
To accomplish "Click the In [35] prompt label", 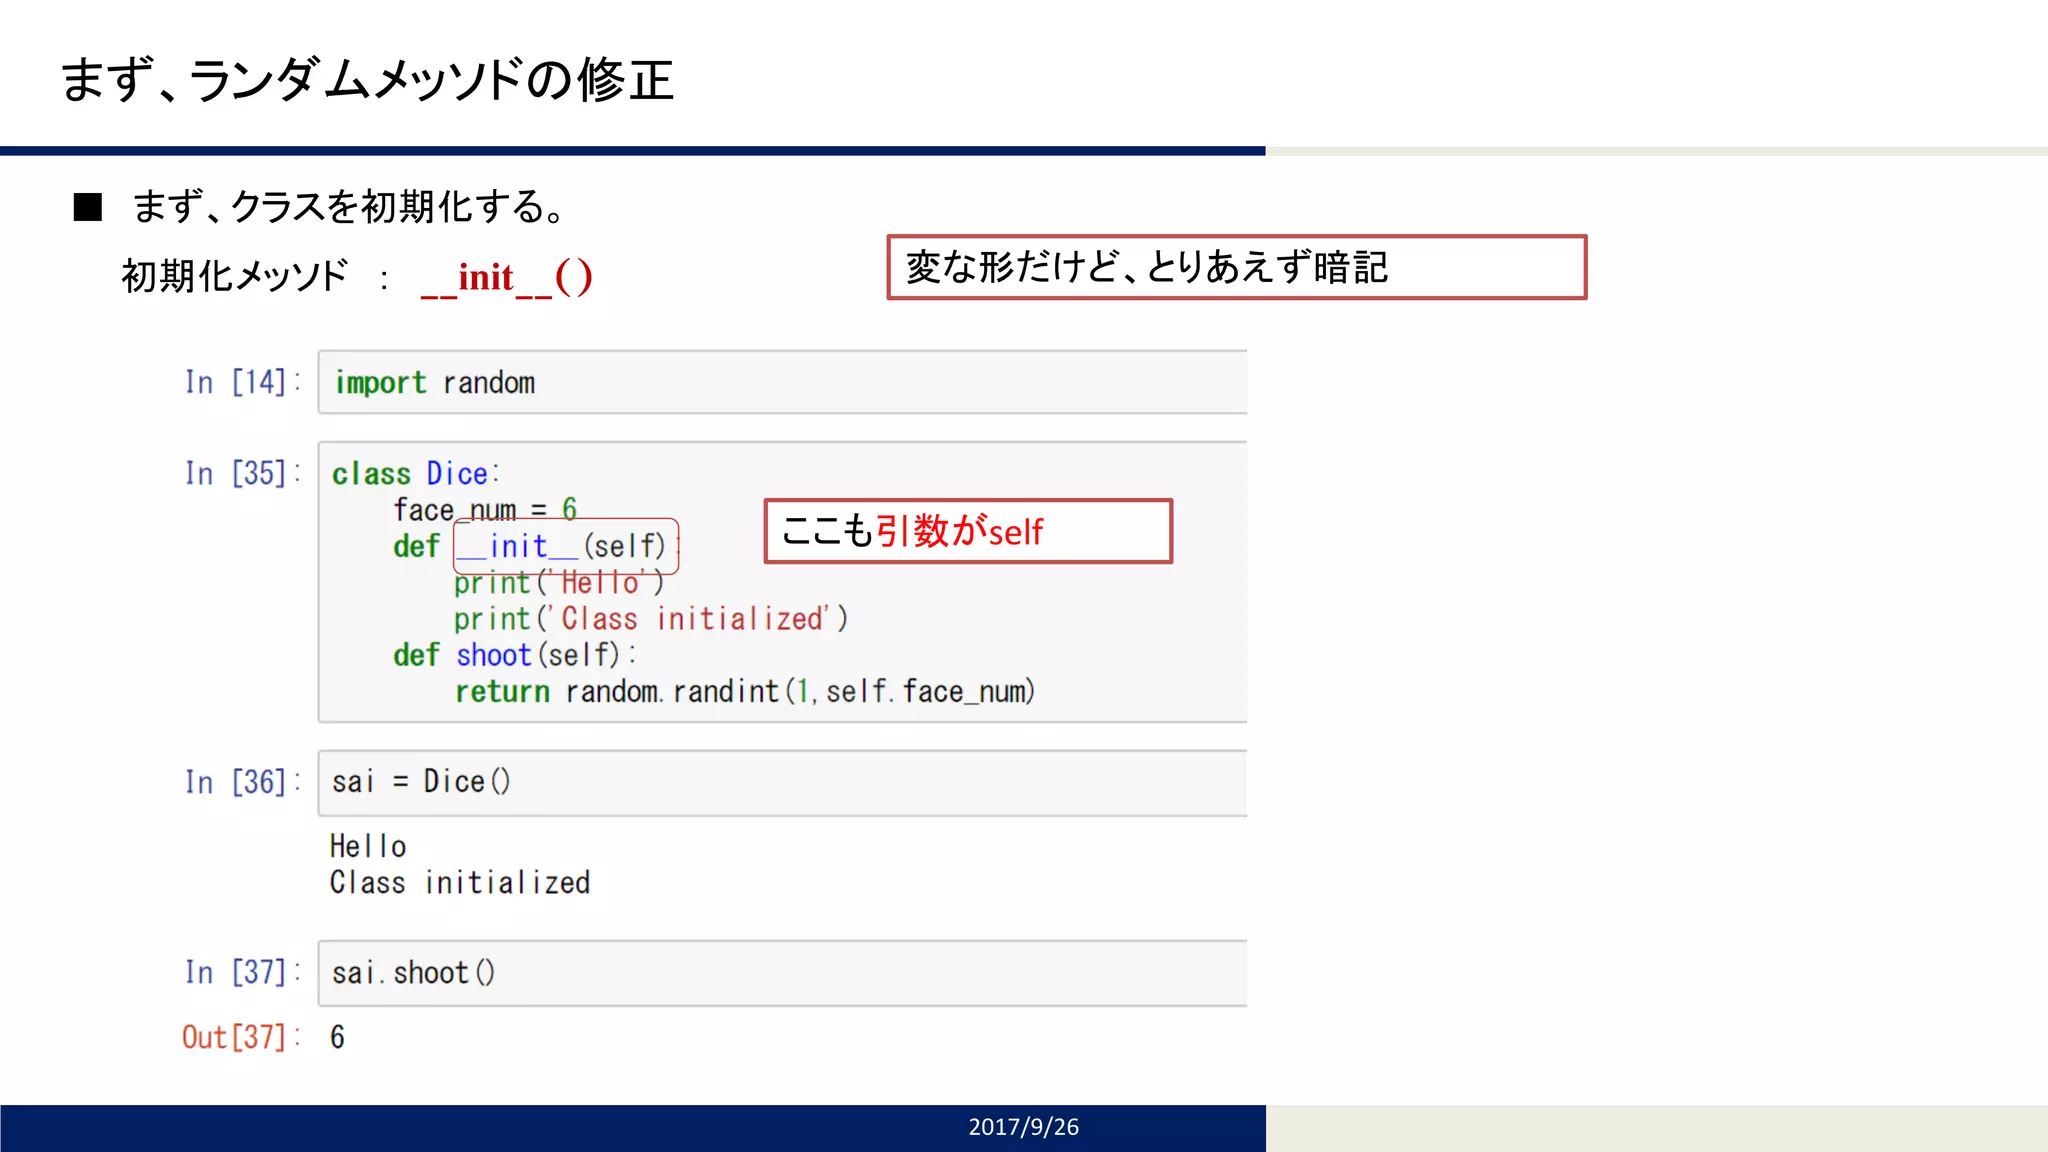I will [x=243, y=473].
